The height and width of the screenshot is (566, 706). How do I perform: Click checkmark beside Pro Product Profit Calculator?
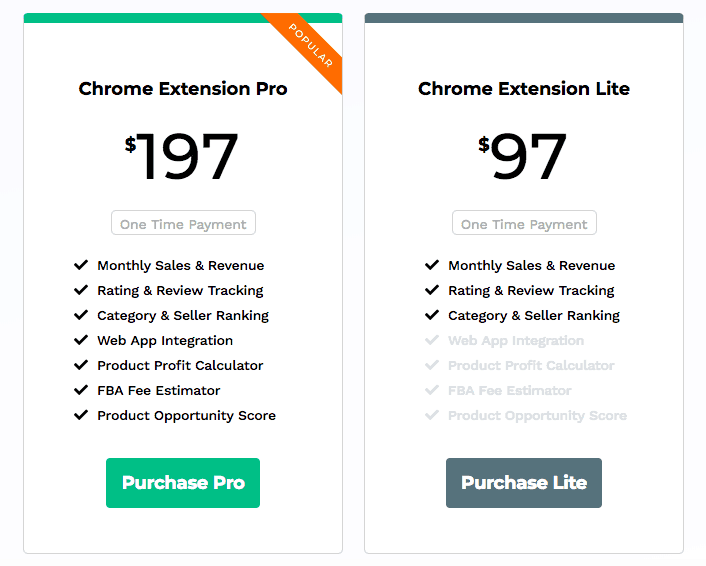(x=81, y=365)
